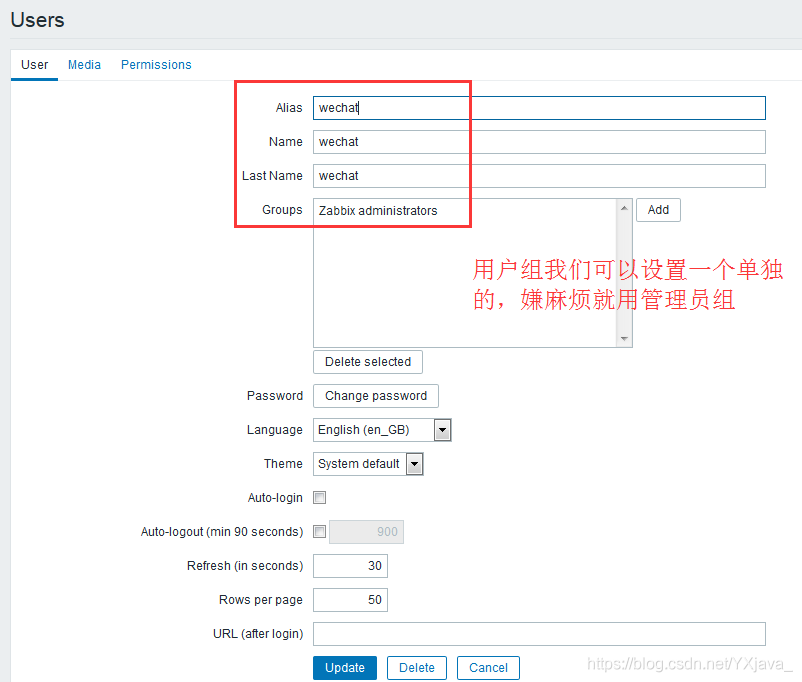
Task: Switch to the User tab
Action: (34, 65)
